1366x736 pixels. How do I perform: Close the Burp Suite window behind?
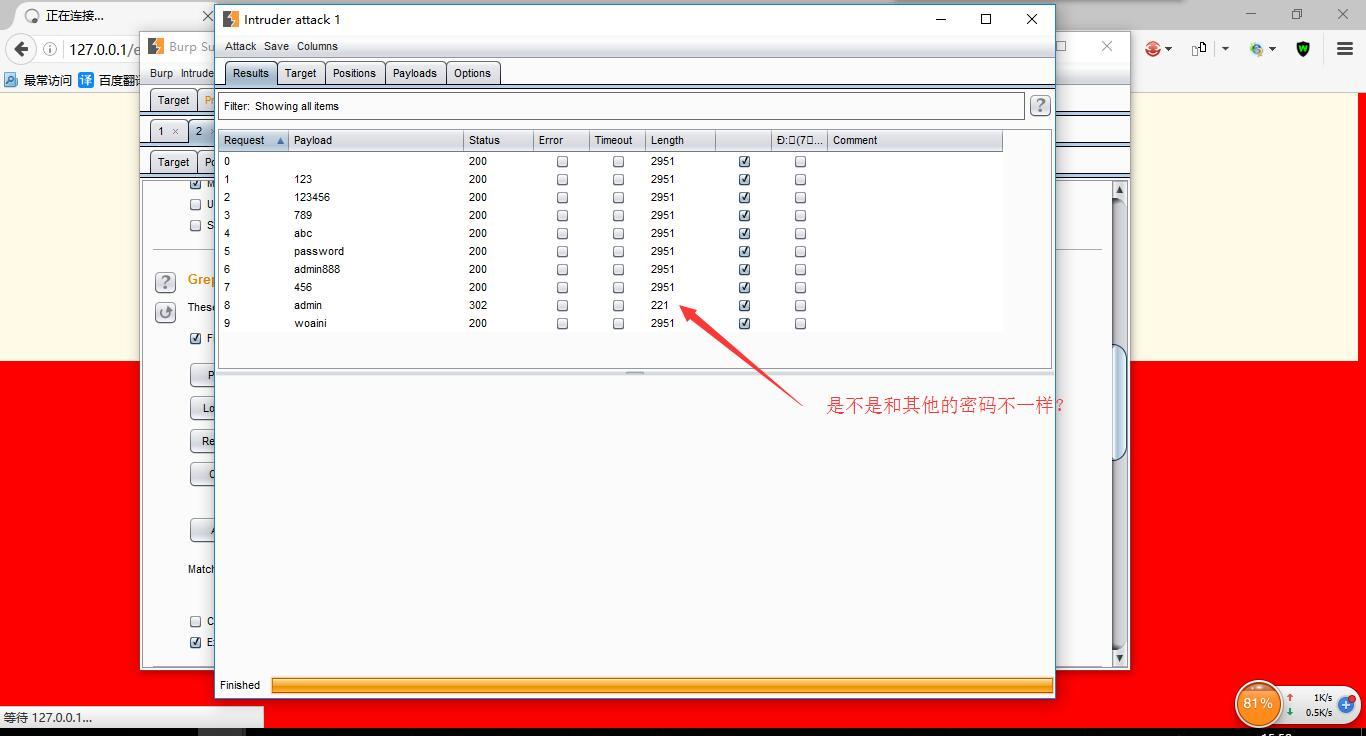(x=1107, y=46)
